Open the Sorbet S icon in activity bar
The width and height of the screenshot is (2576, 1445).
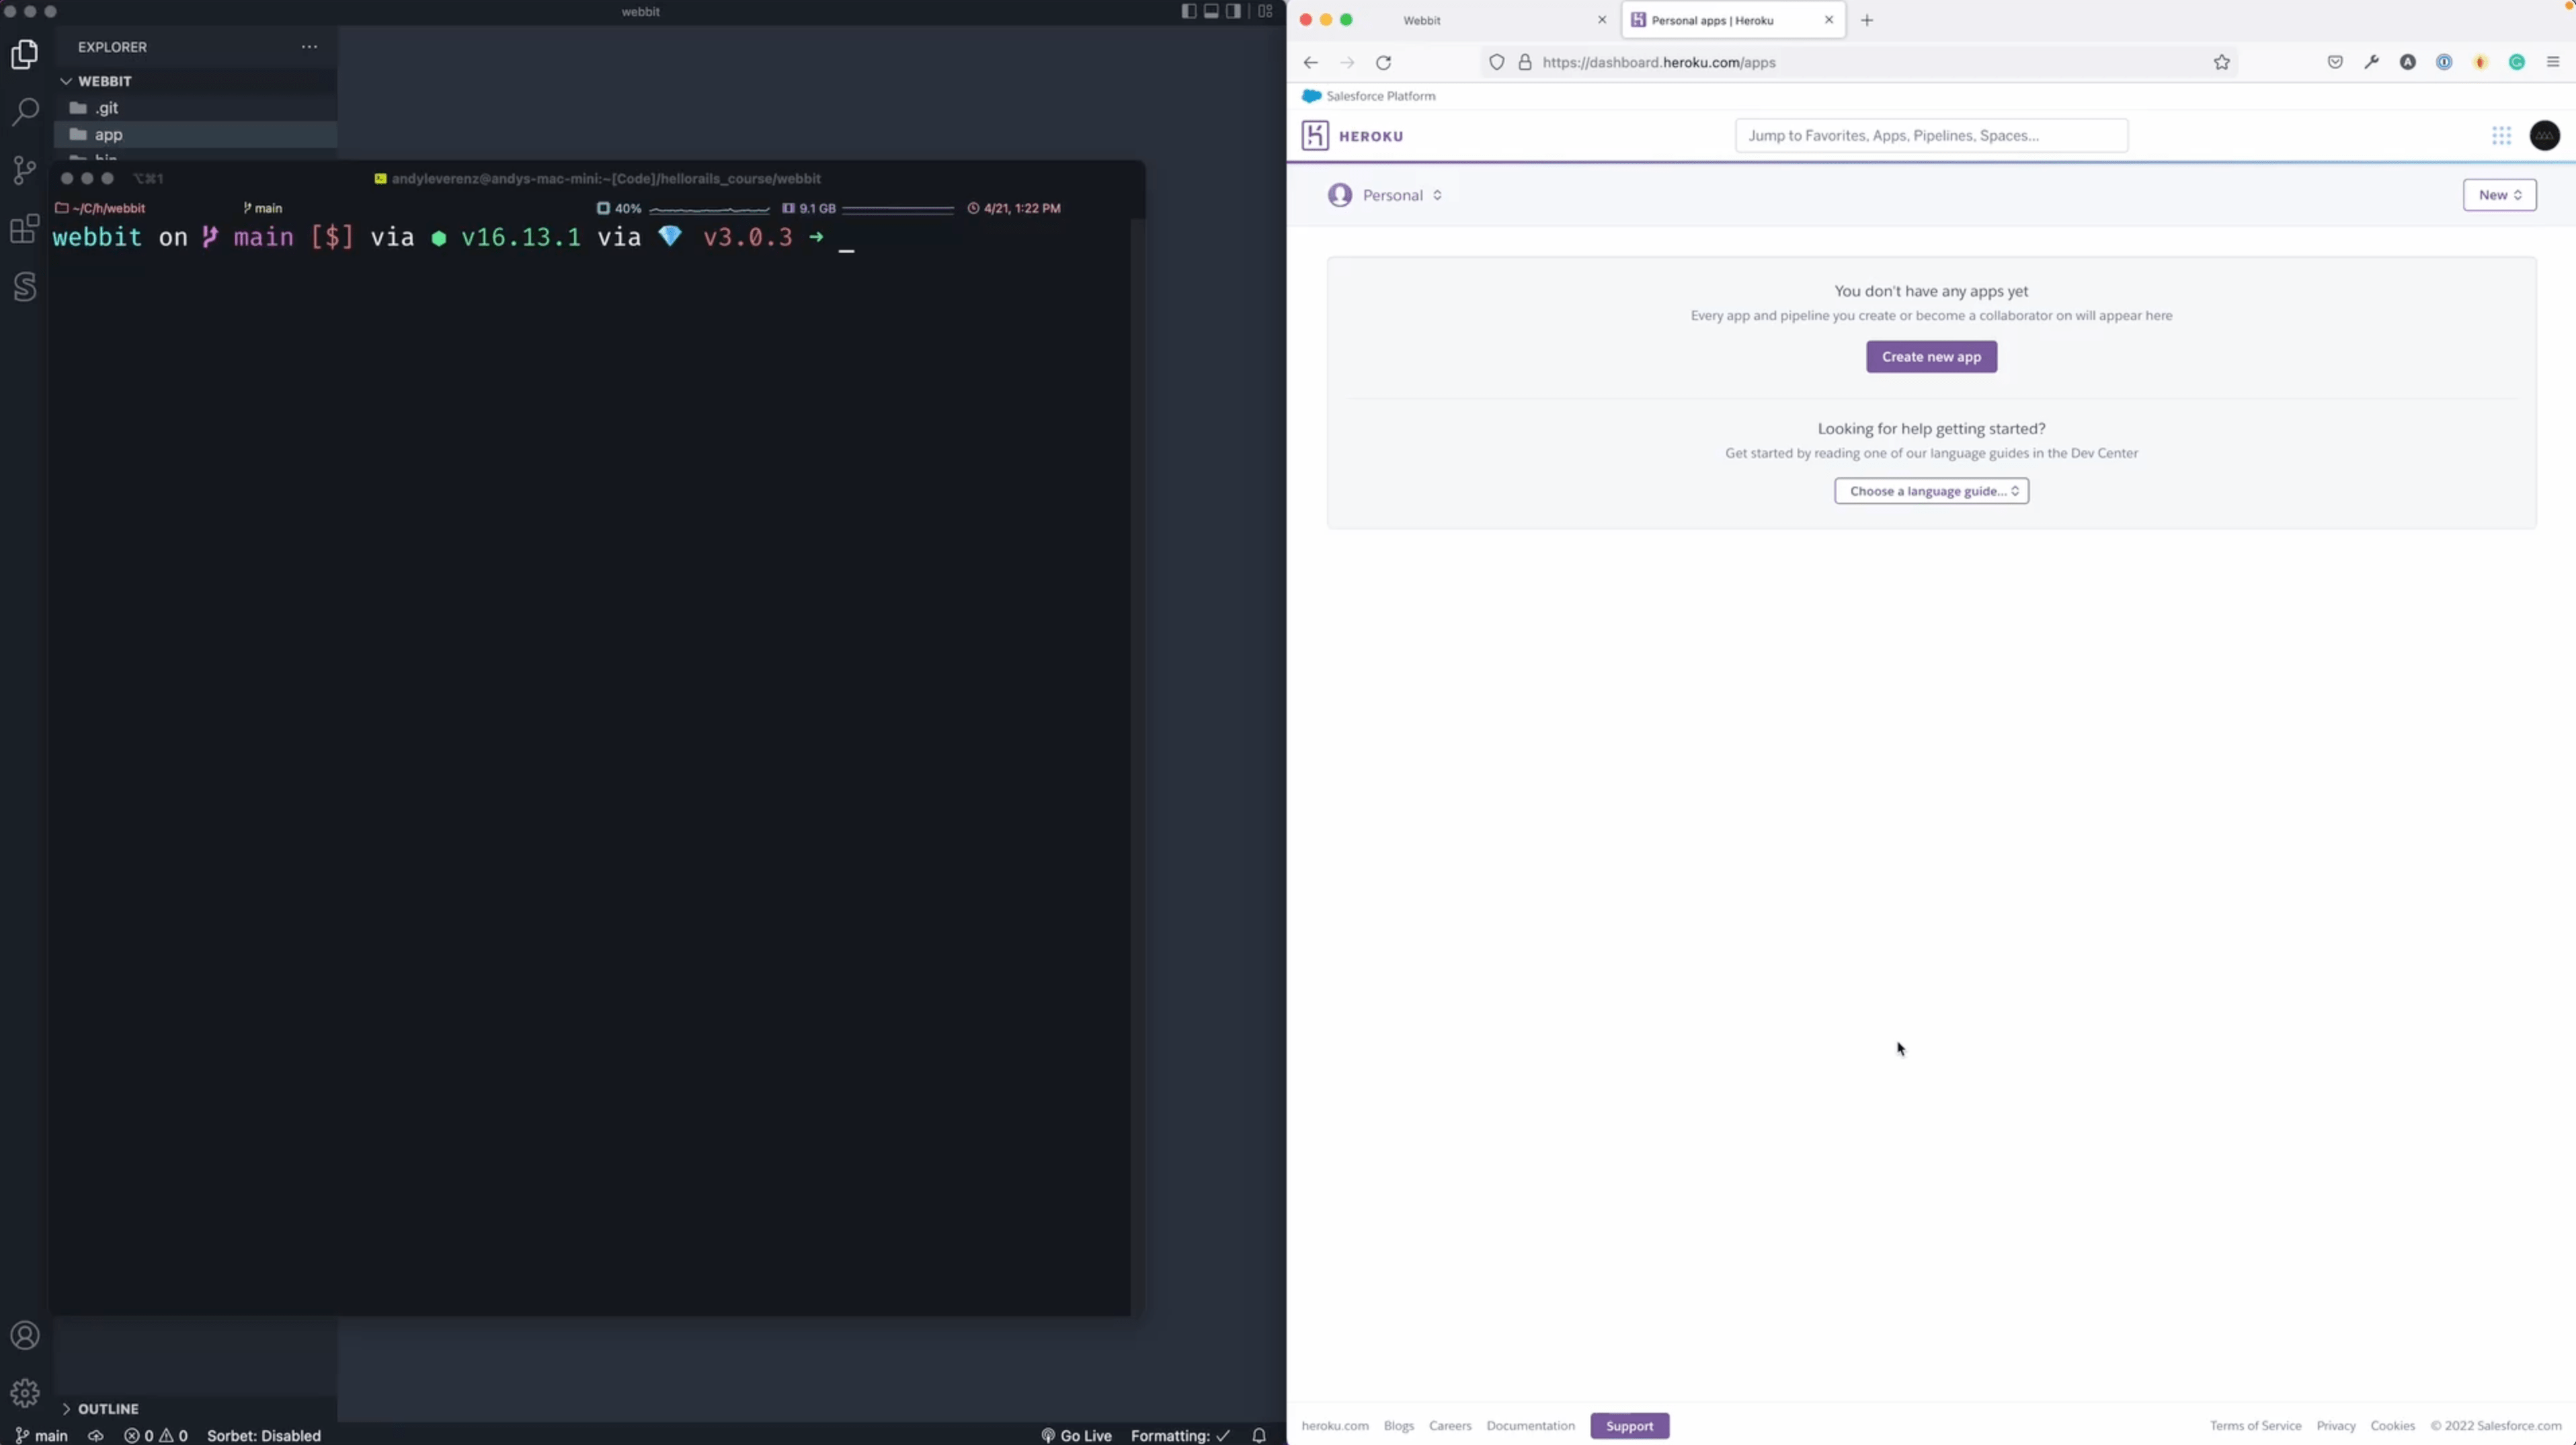point(25,287)
